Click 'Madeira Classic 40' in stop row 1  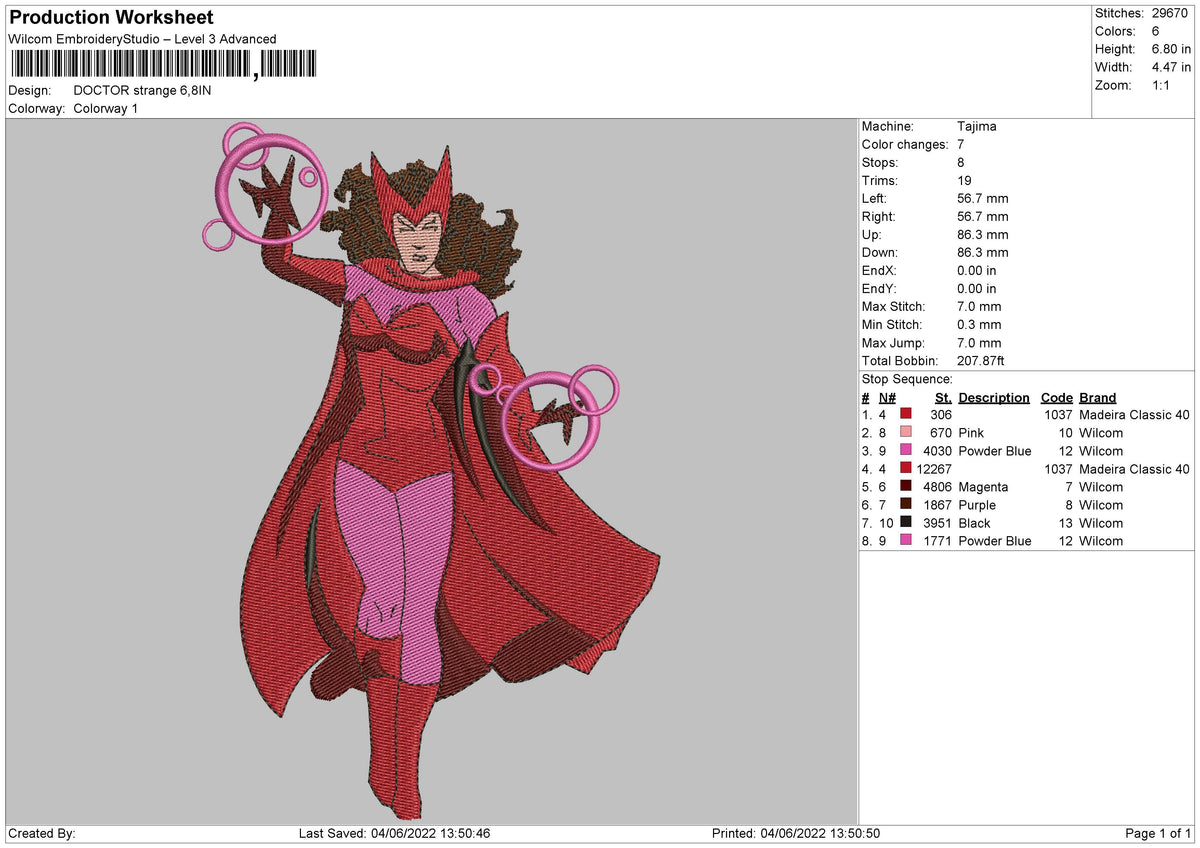[1135, 415]
